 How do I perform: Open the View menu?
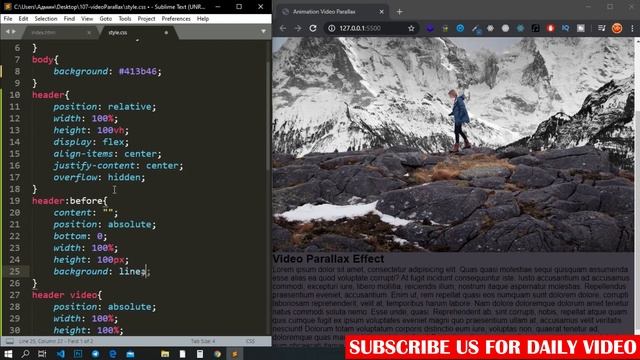click(87, 19)
